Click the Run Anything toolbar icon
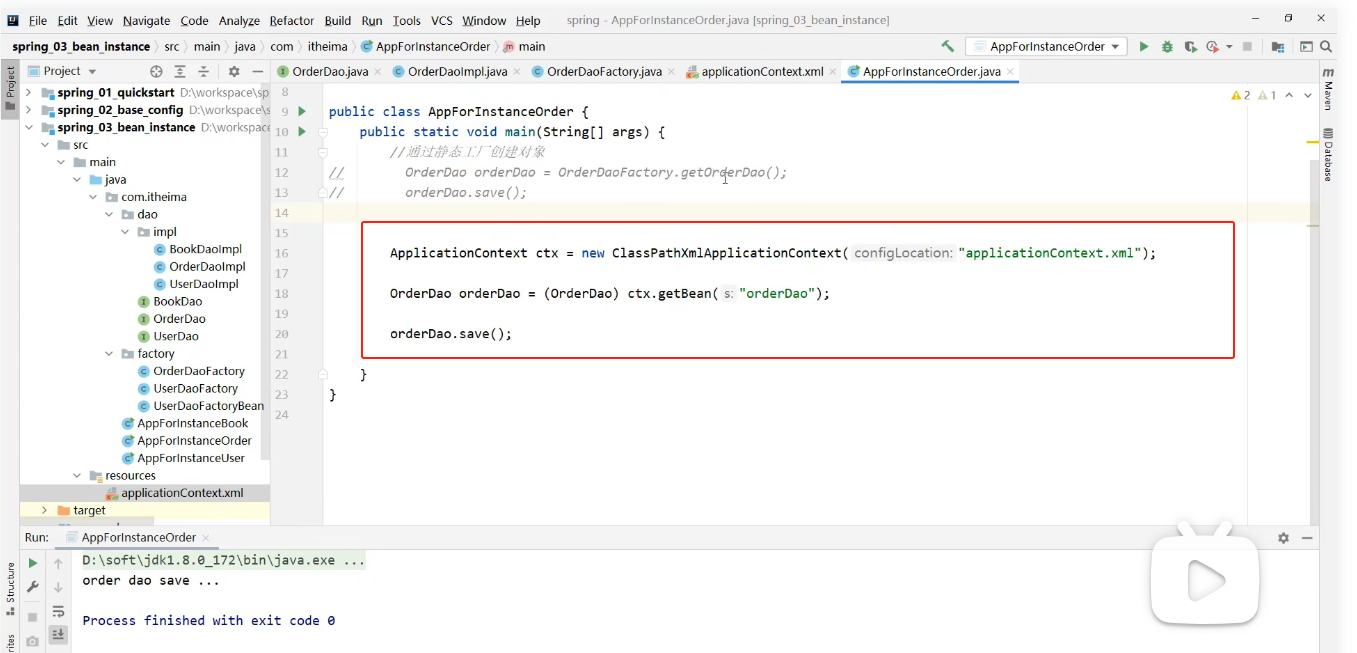 point(1306,46)
